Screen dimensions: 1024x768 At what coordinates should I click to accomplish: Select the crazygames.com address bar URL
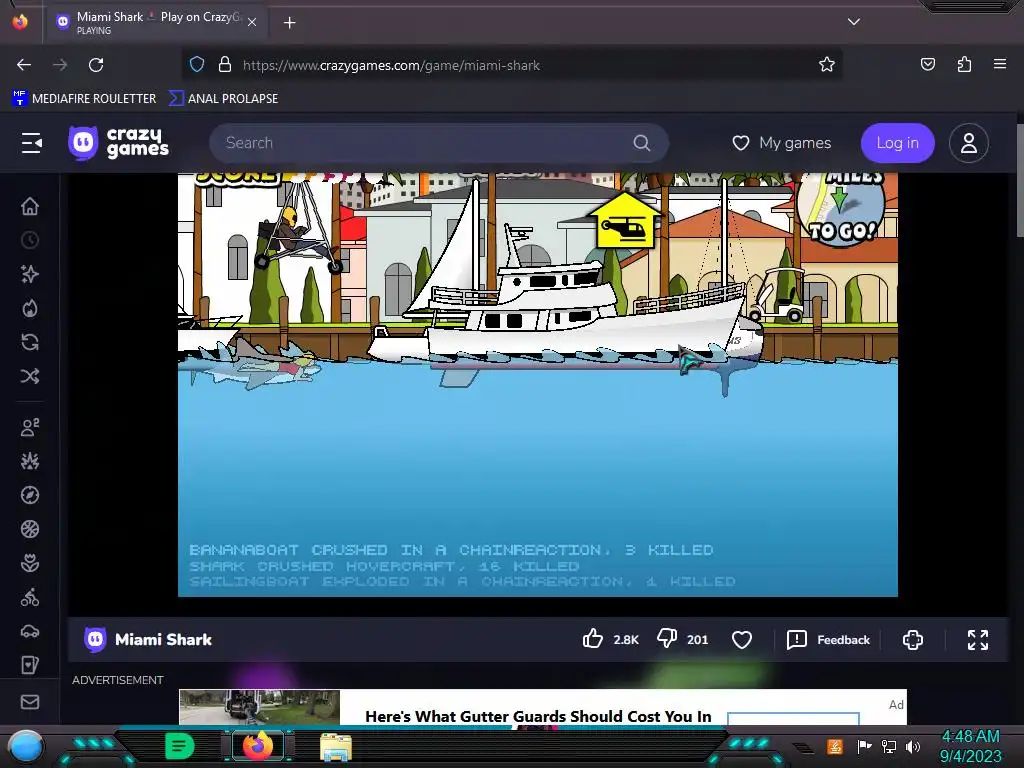pos(391,65)
